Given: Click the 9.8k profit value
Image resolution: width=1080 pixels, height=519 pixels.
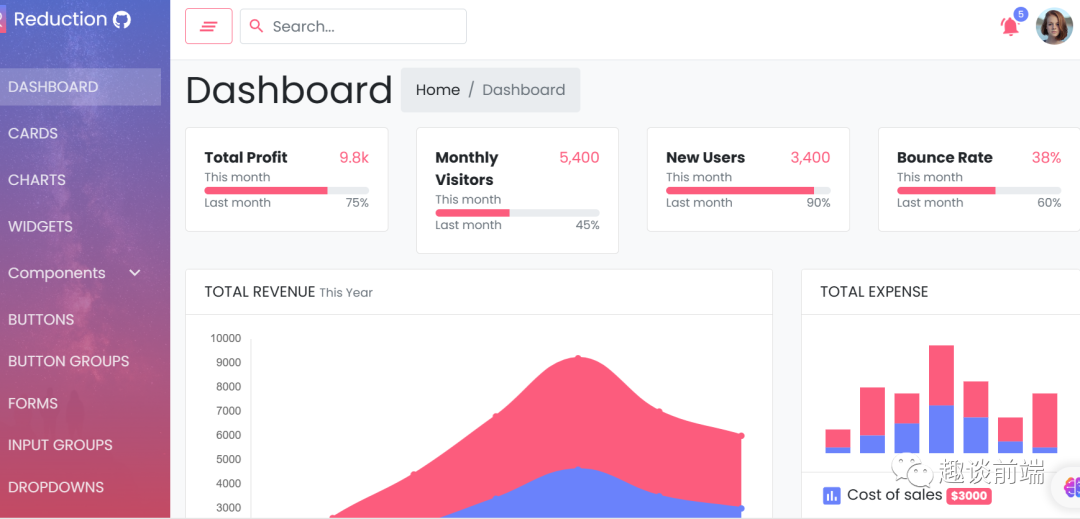Looking at the screenshot, I should pyautogui.click(x=354, y=158).
